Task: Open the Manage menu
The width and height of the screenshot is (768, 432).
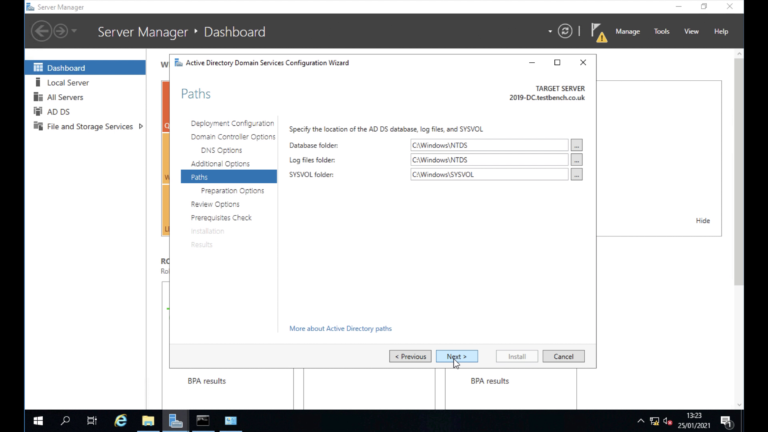Action: pyautogui.click(x=627, y=31)
